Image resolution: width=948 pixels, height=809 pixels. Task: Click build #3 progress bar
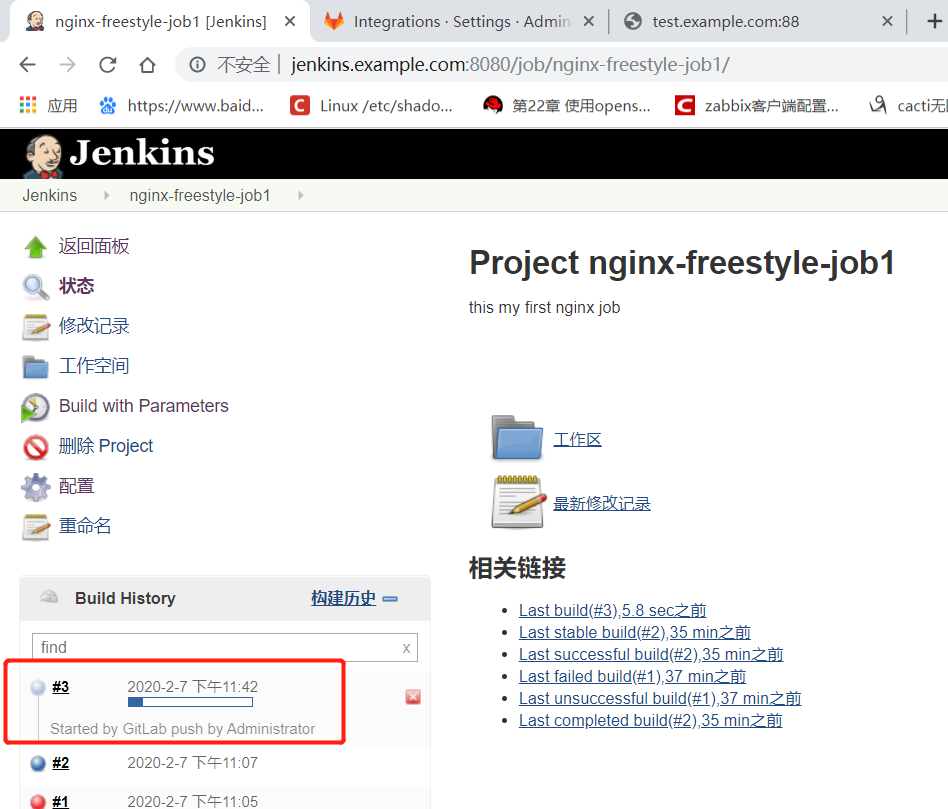pos(190,703)
